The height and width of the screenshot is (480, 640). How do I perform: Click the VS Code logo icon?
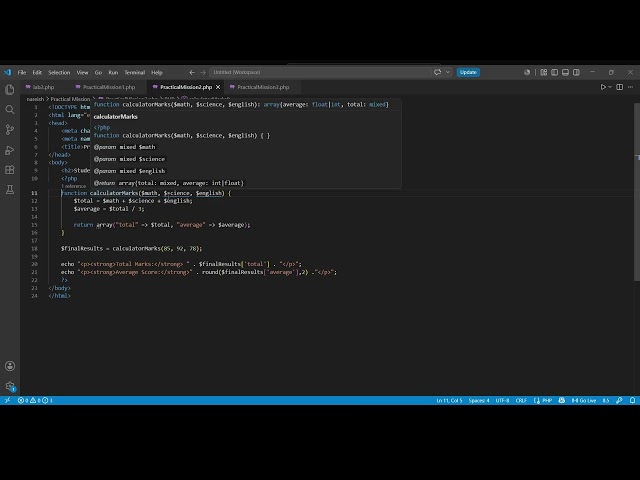click(8, 72)
